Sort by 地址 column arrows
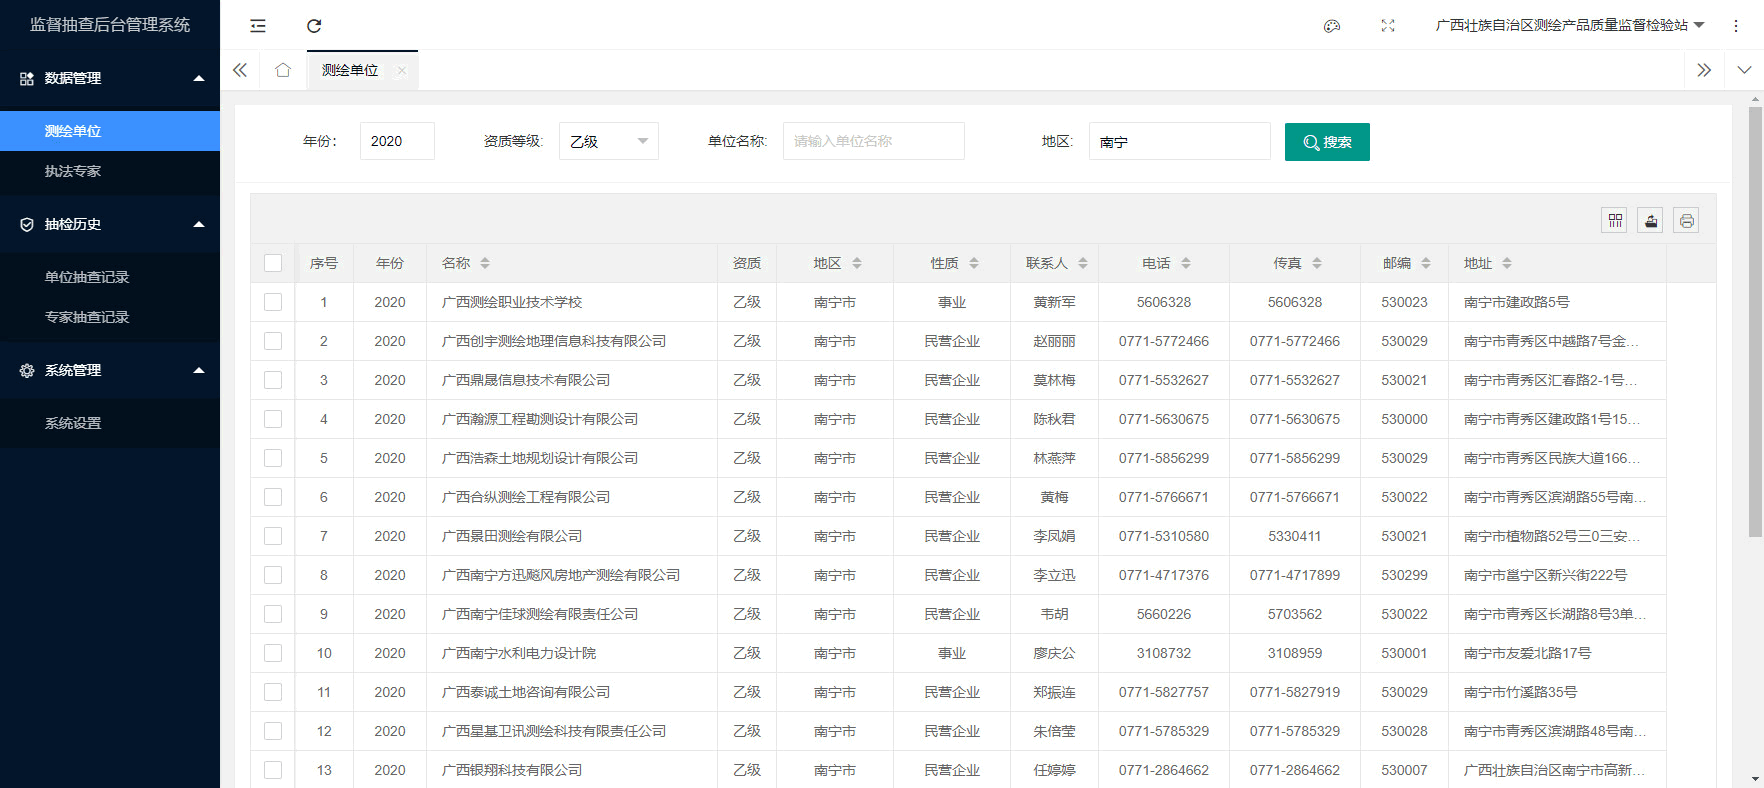Screen dimensions: 1764x788 [1507, 263]
